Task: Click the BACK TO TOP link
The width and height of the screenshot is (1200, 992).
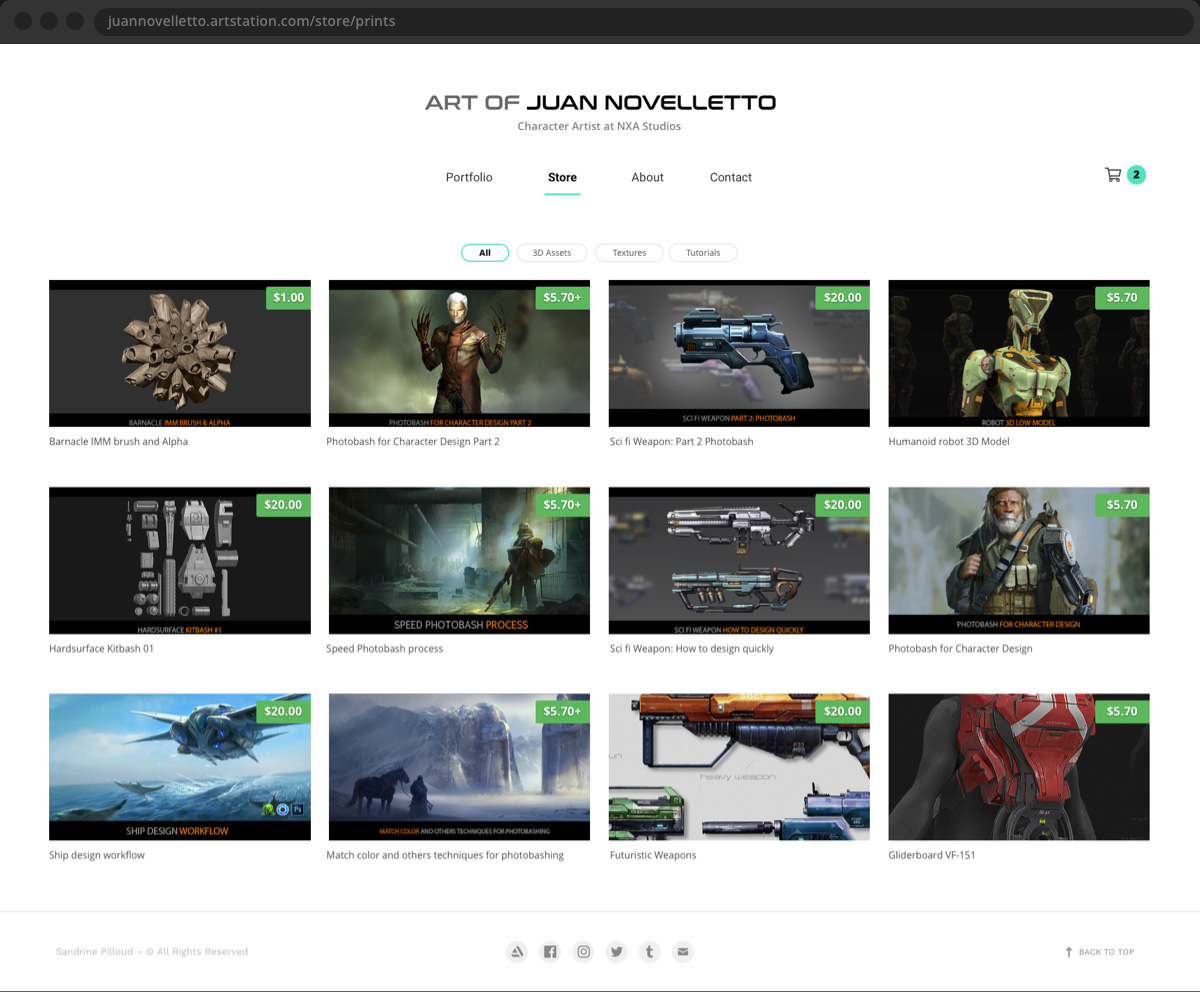Action: [x=1106, y=951]
